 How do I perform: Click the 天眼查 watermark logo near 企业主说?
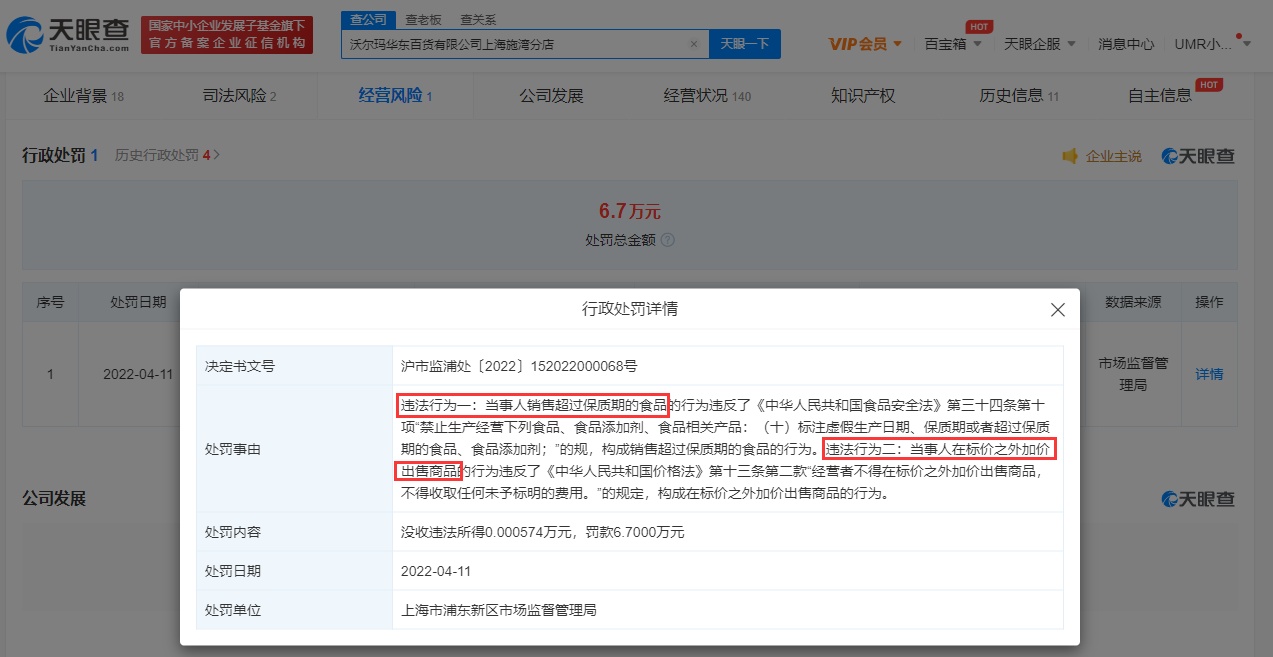coord(1197,156)
